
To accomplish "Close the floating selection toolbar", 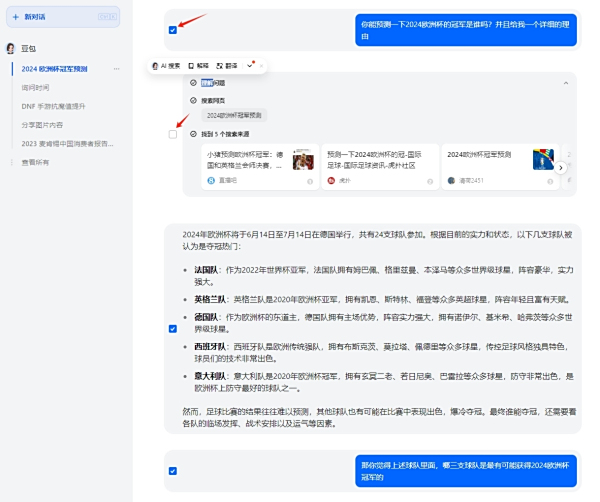I will point(261,66).
